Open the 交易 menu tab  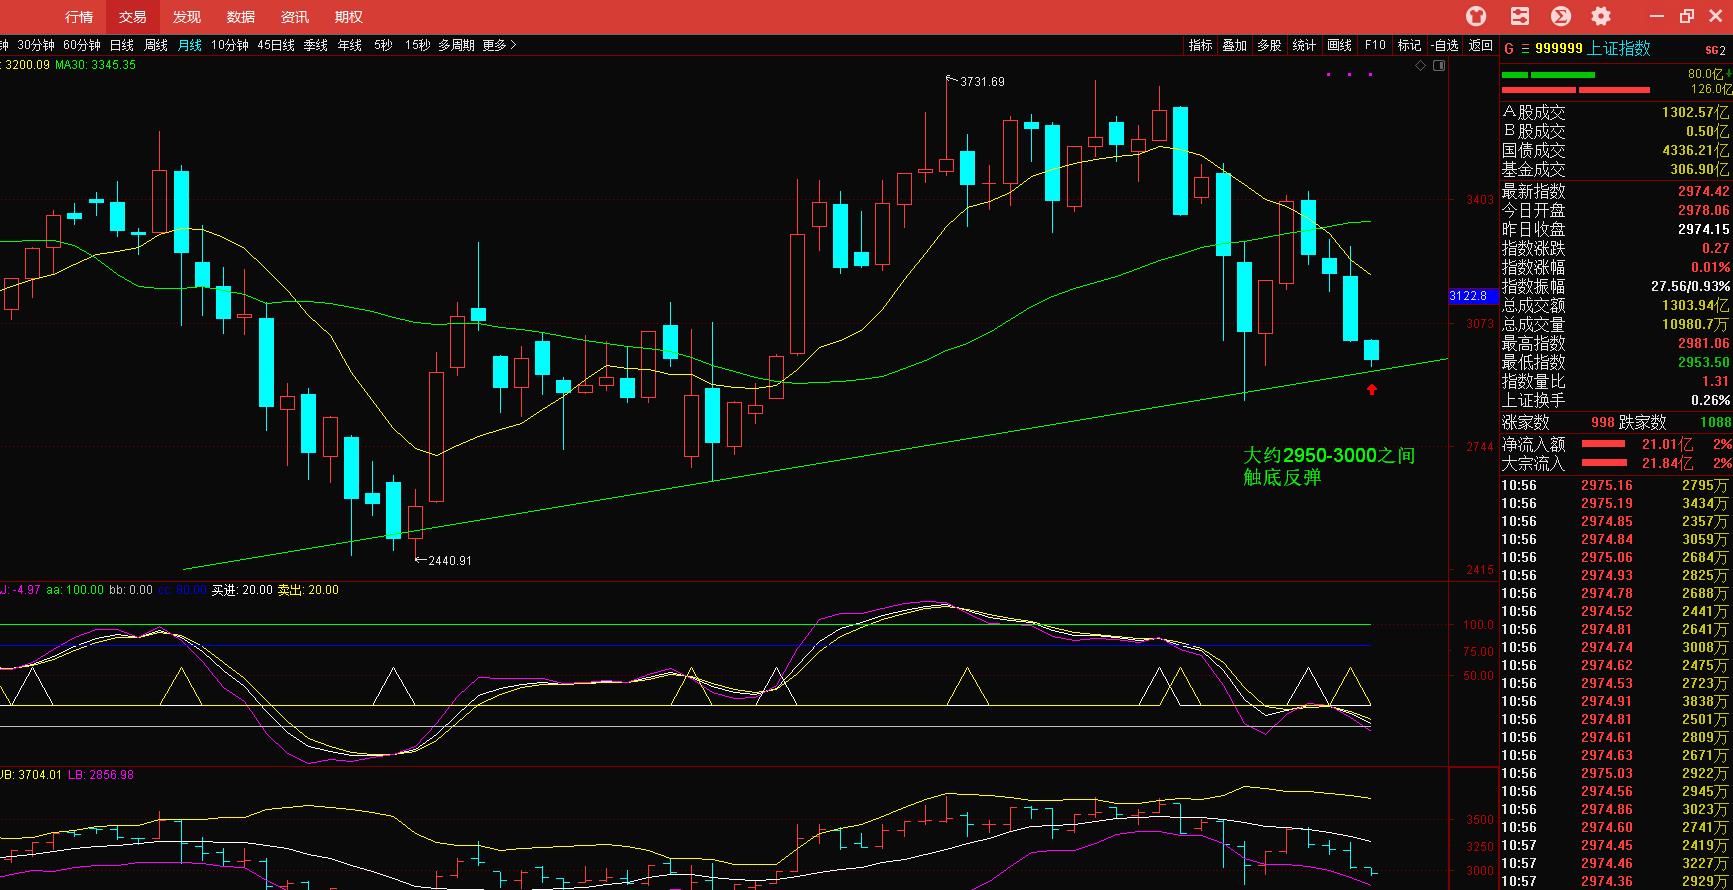click(132, 17)
